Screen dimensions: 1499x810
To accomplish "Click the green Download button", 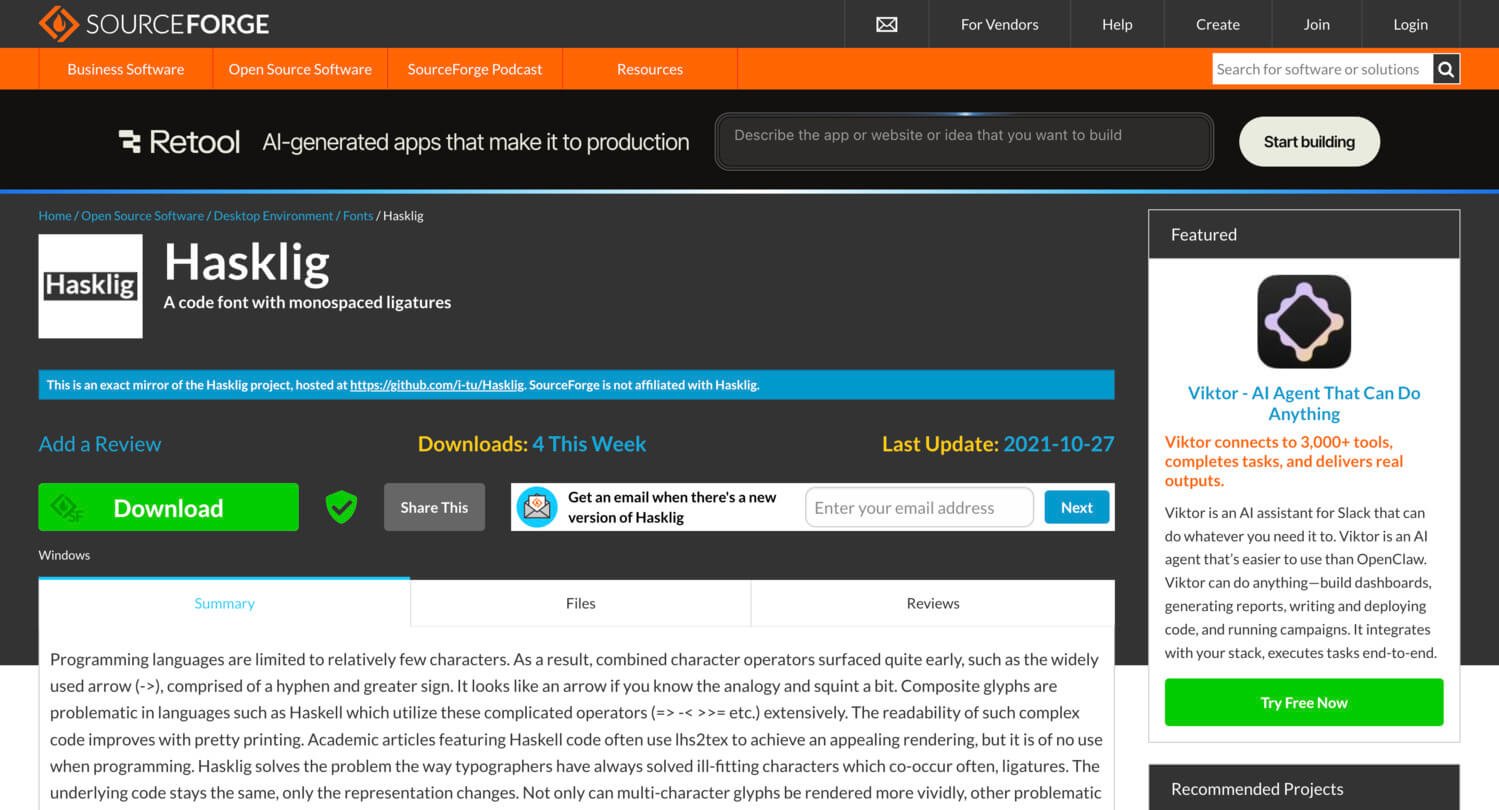I will [168, 507].
